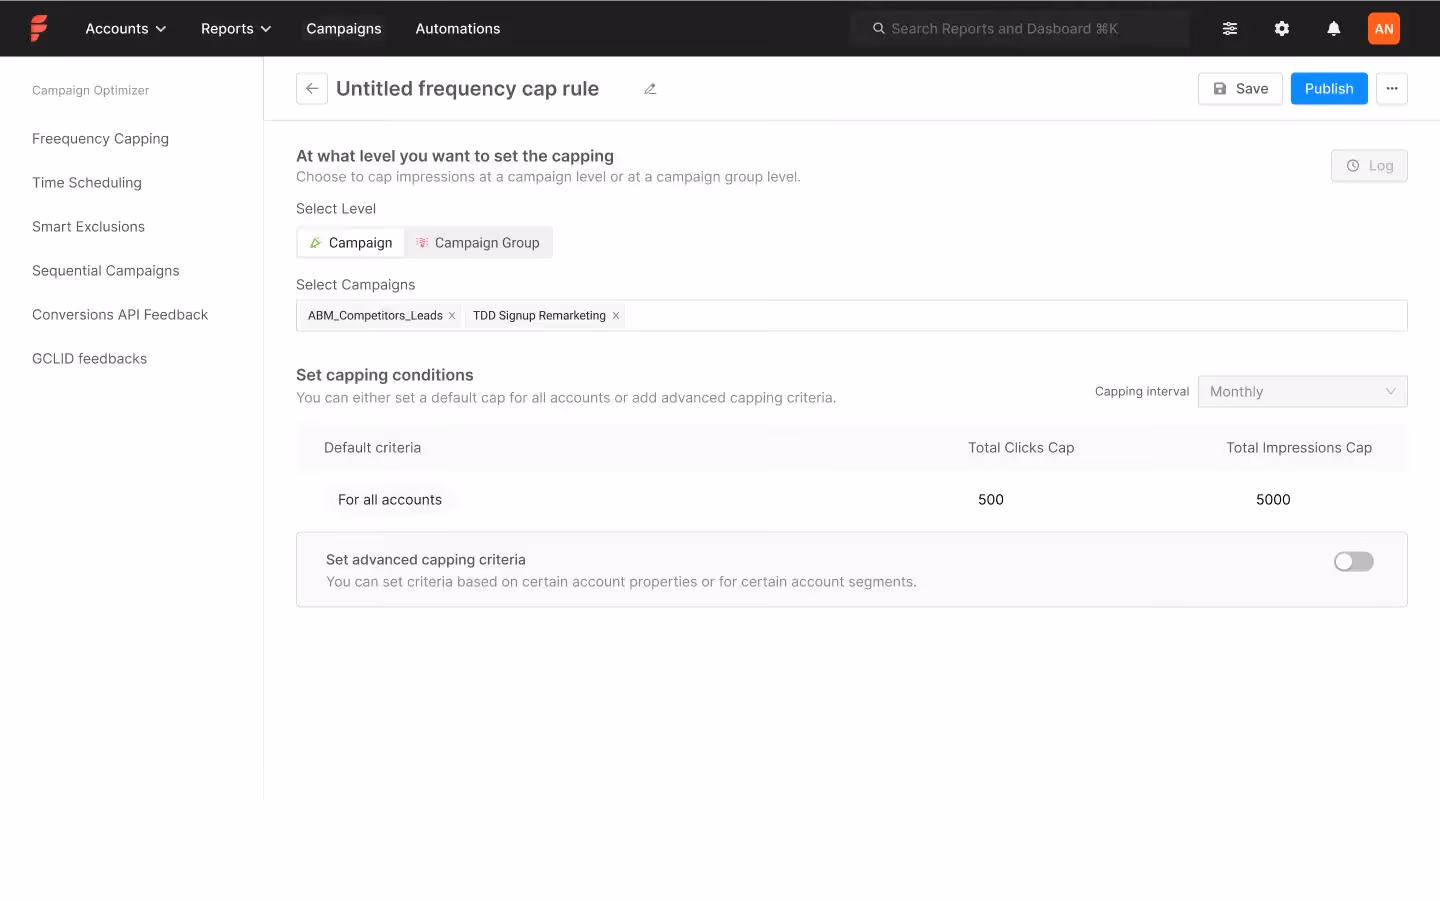View the rule history with the Log clock icon
1440x901 pixels.
tap(1369, 165)
